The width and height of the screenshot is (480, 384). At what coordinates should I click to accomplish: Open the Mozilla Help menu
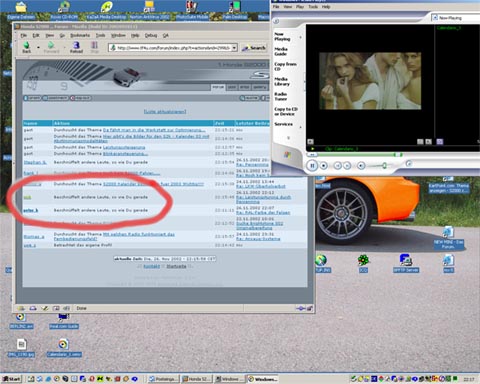135,35
